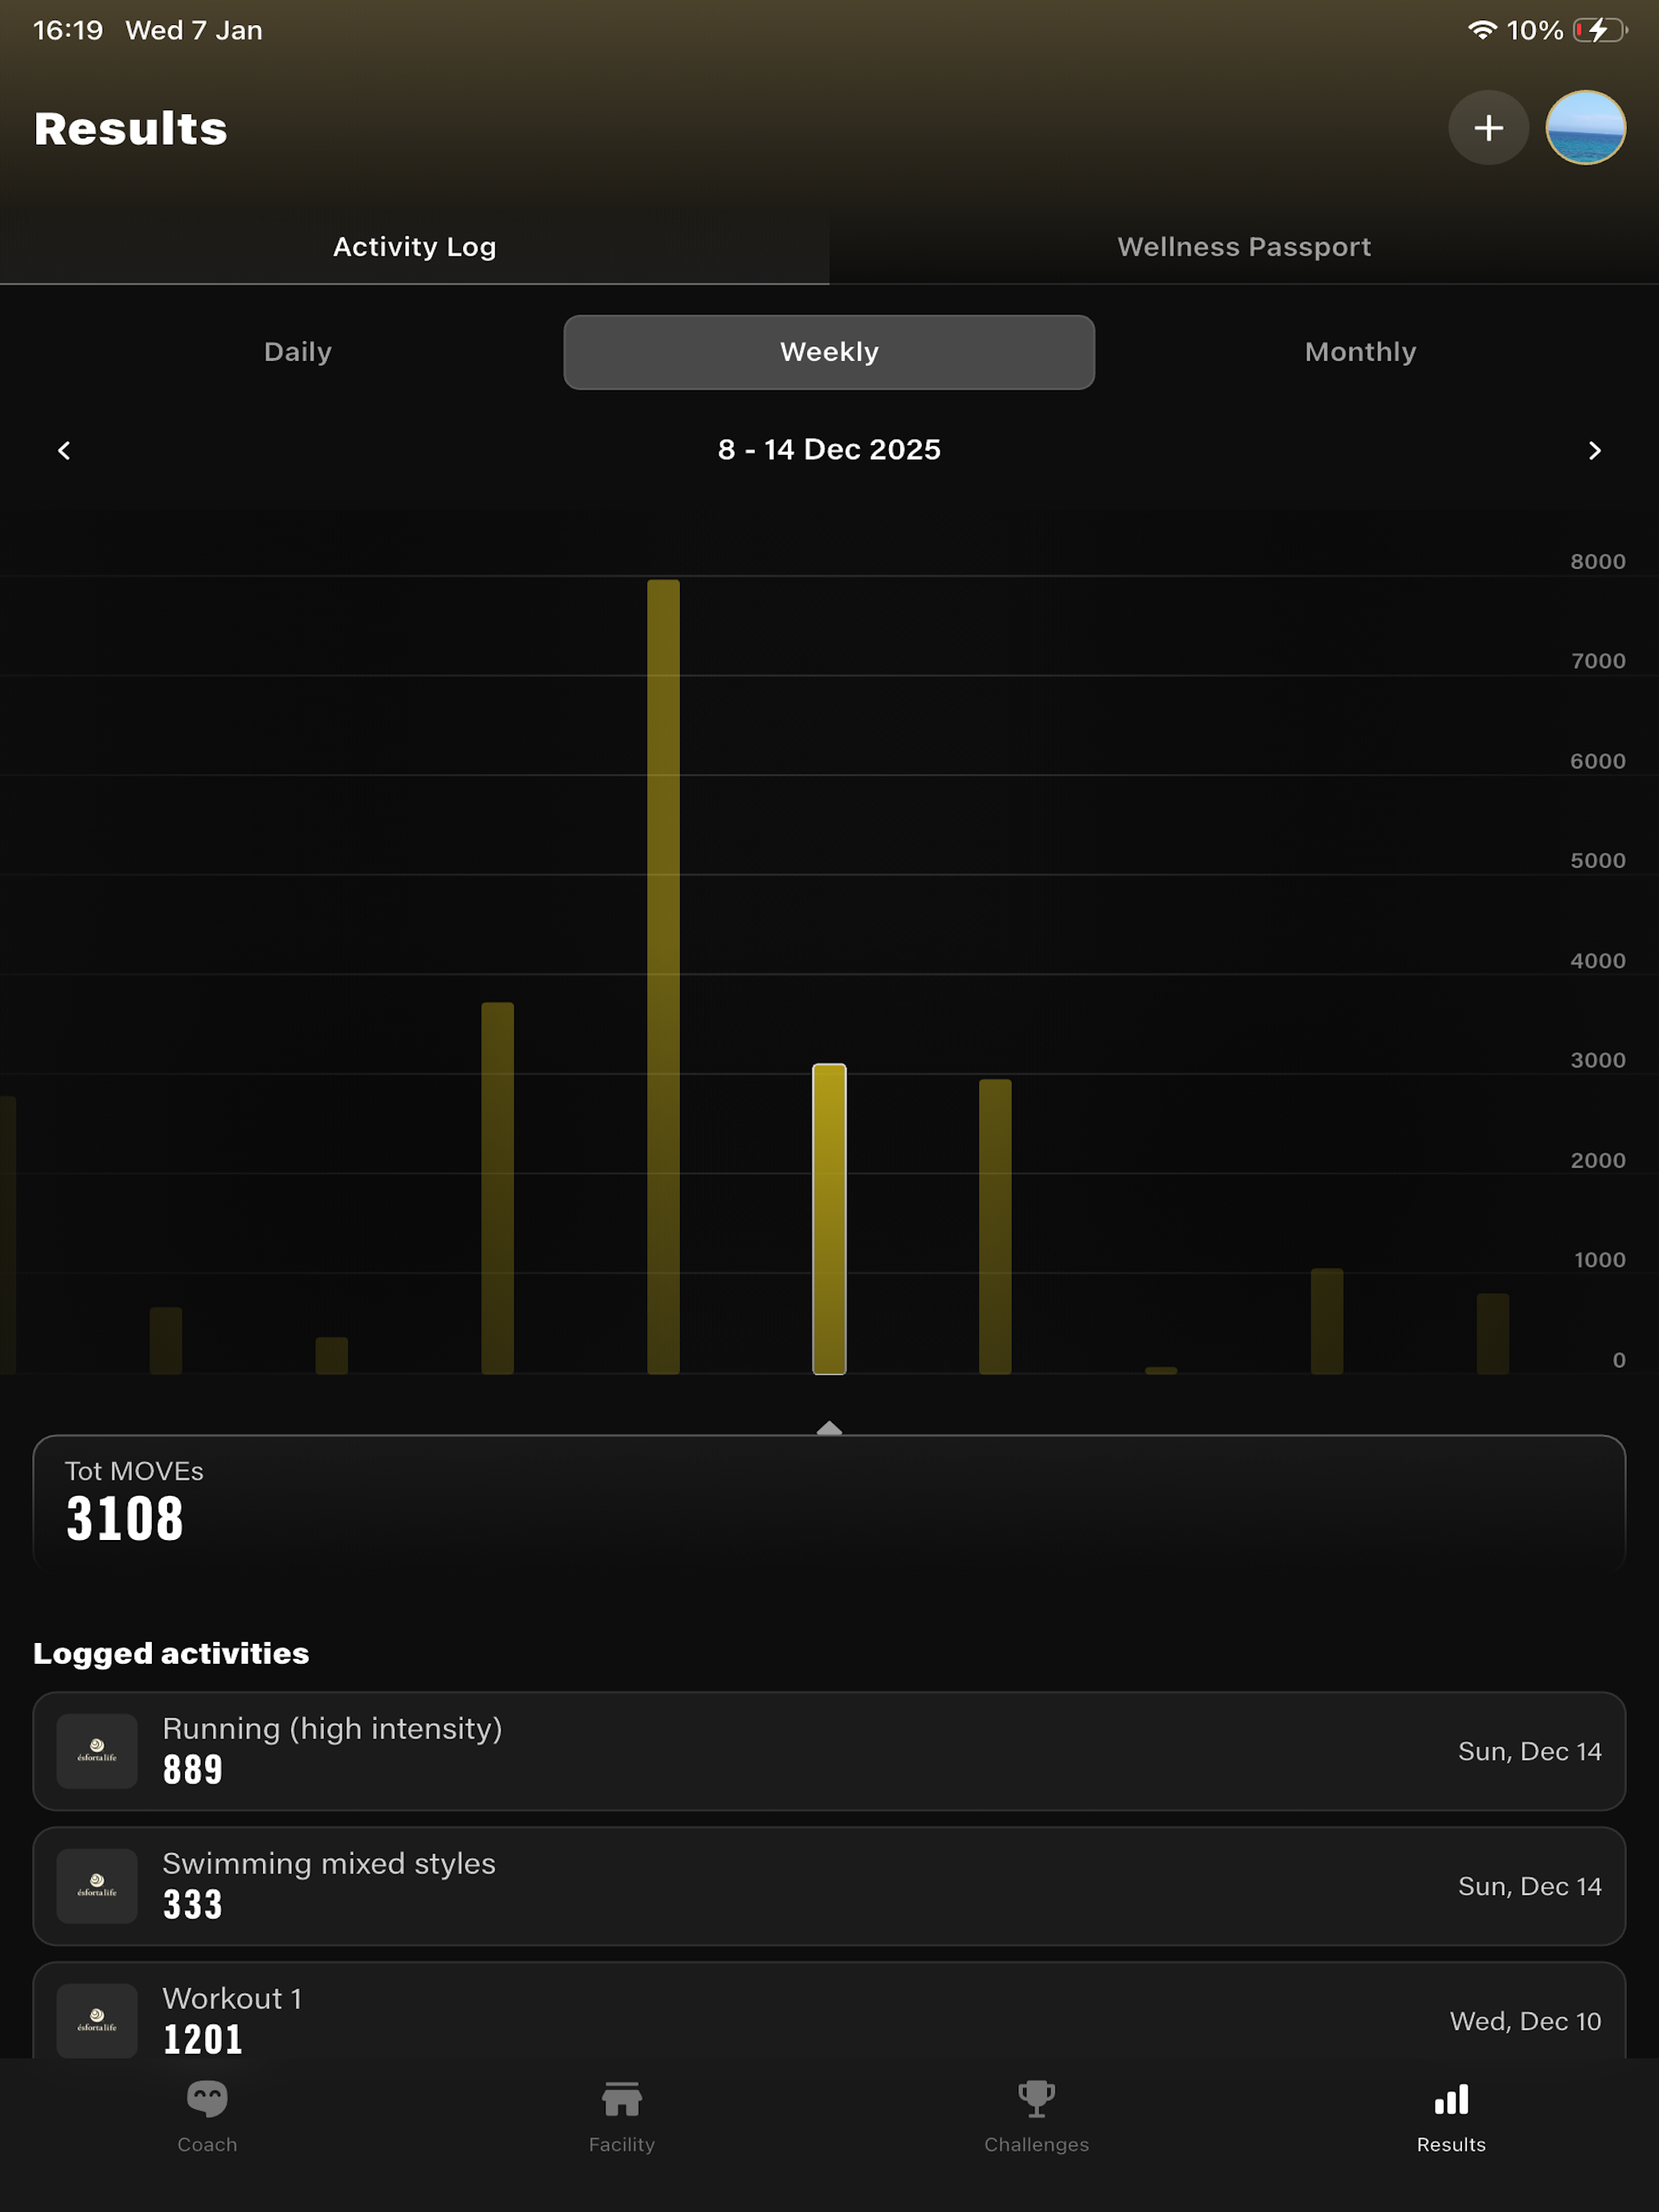Screen dimensions: 1659x2212
Task: Click the 16:19 clock in status bar
Action: pos(68,30)
